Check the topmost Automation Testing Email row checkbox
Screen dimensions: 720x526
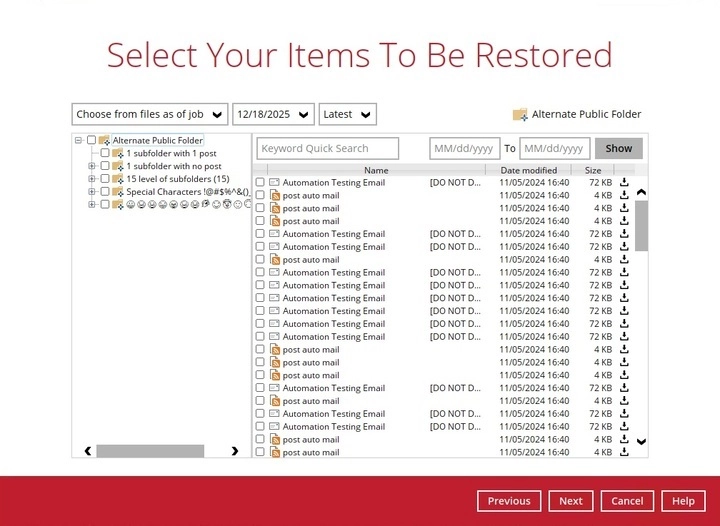(x=260, y=182)
